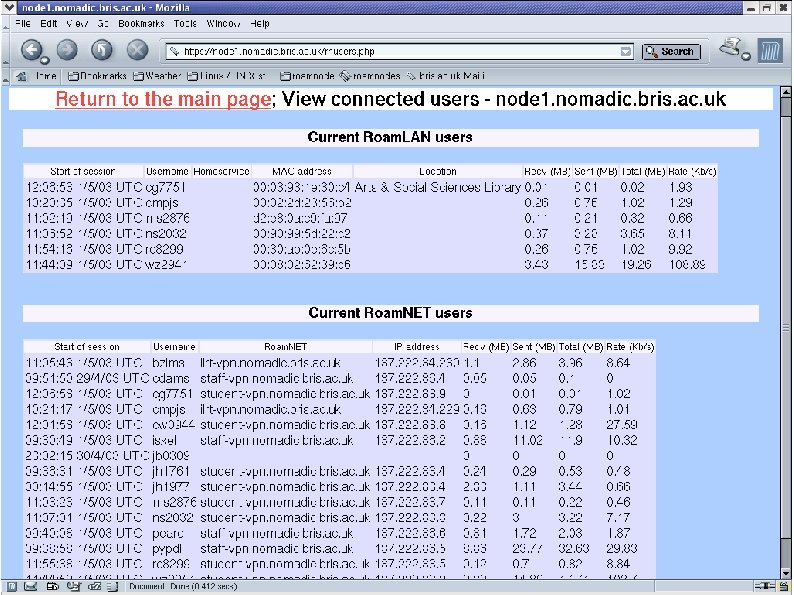794x595 pixels.
Task: Open the Back button history dropdown
Action: (x=45, y=61)
